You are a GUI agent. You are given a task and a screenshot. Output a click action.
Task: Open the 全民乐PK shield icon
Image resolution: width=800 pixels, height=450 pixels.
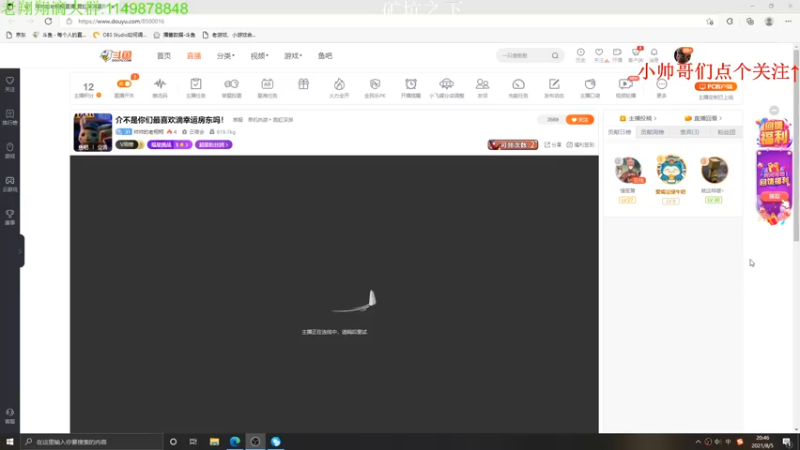pos(375,84)
